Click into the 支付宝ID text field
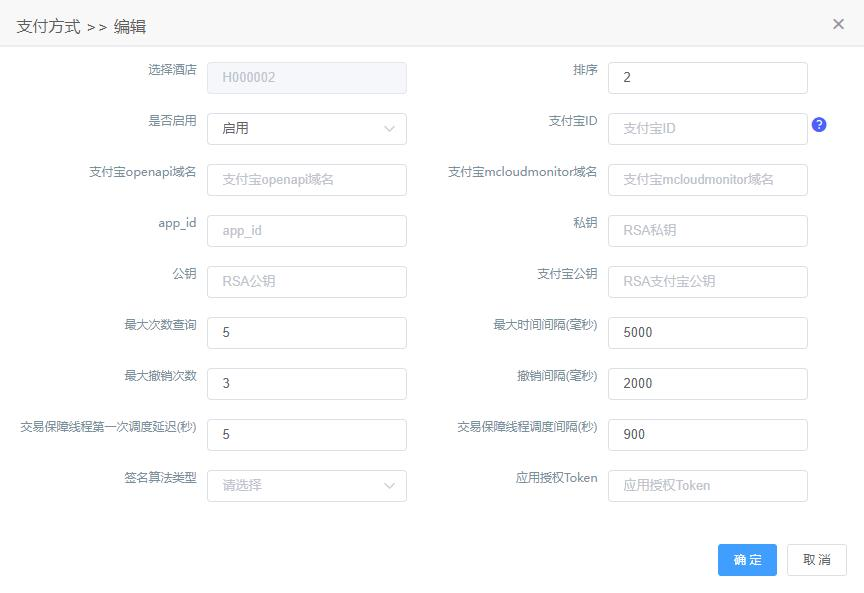 point(708,129)
